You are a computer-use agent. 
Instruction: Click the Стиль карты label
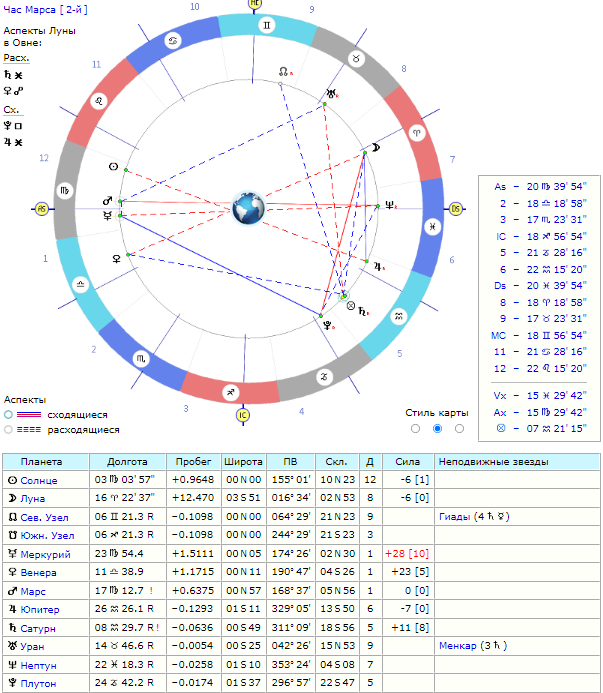[x=437, y=413]
